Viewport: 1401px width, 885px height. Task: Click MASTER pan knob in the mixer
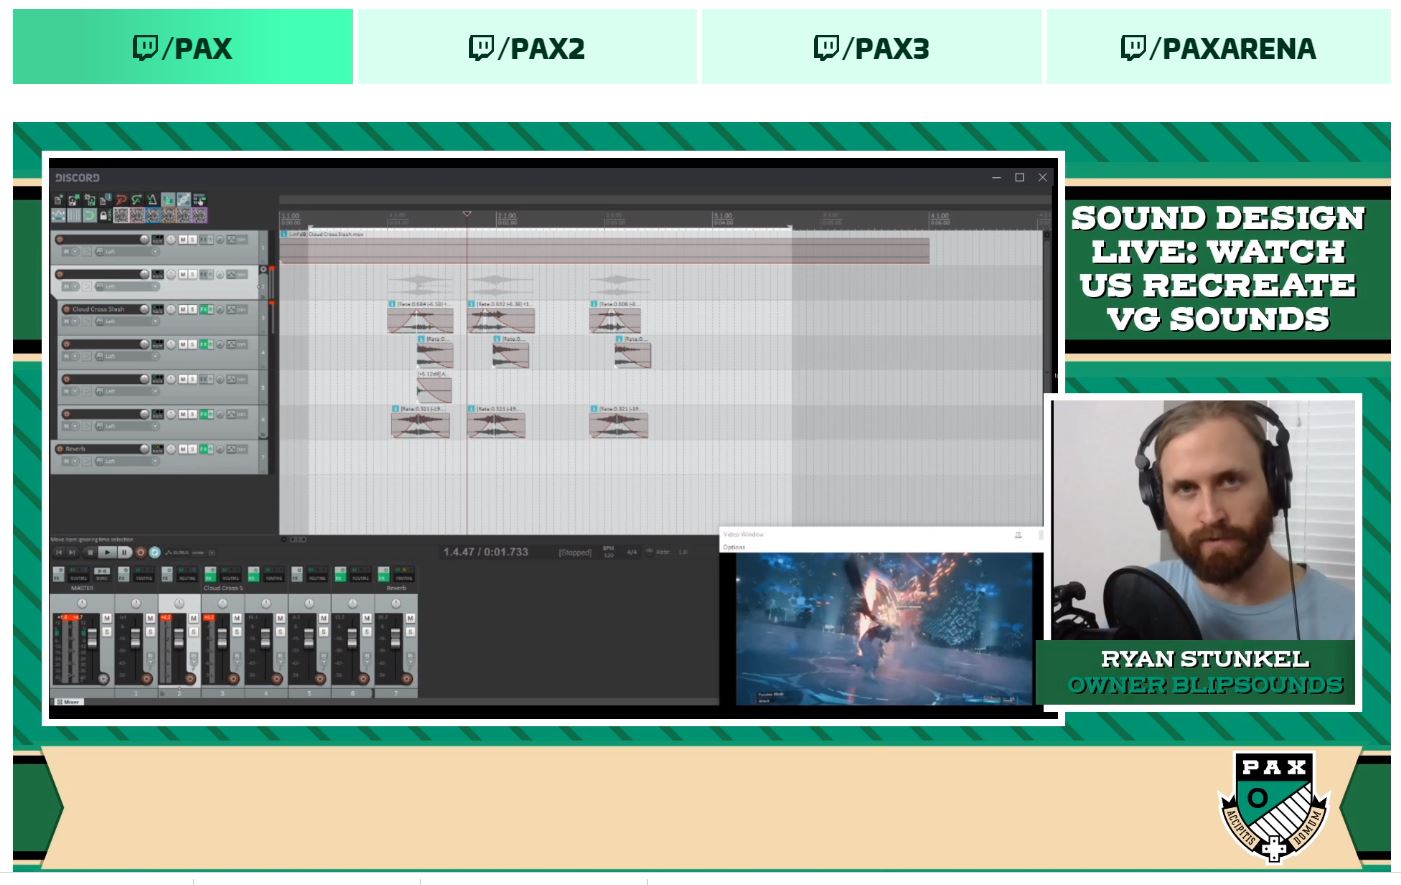pyautogui.click(x=82, y=603)
